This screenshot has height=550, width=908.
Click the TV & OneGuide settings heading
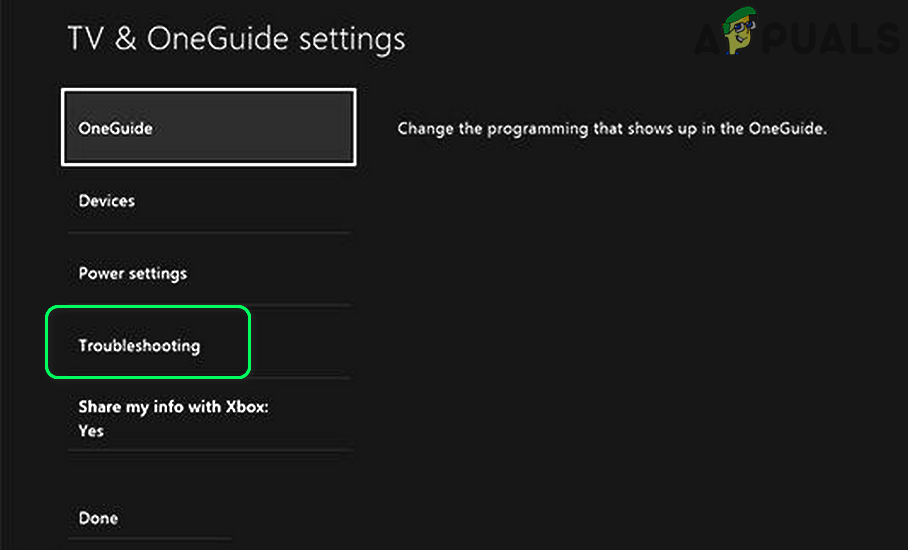tap(236, 40)
